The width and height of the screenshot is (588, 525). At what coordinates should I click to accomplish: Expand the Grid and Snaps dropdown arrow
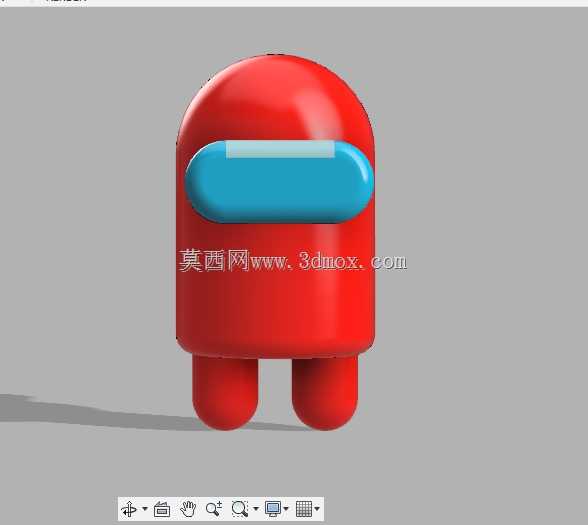317,509
